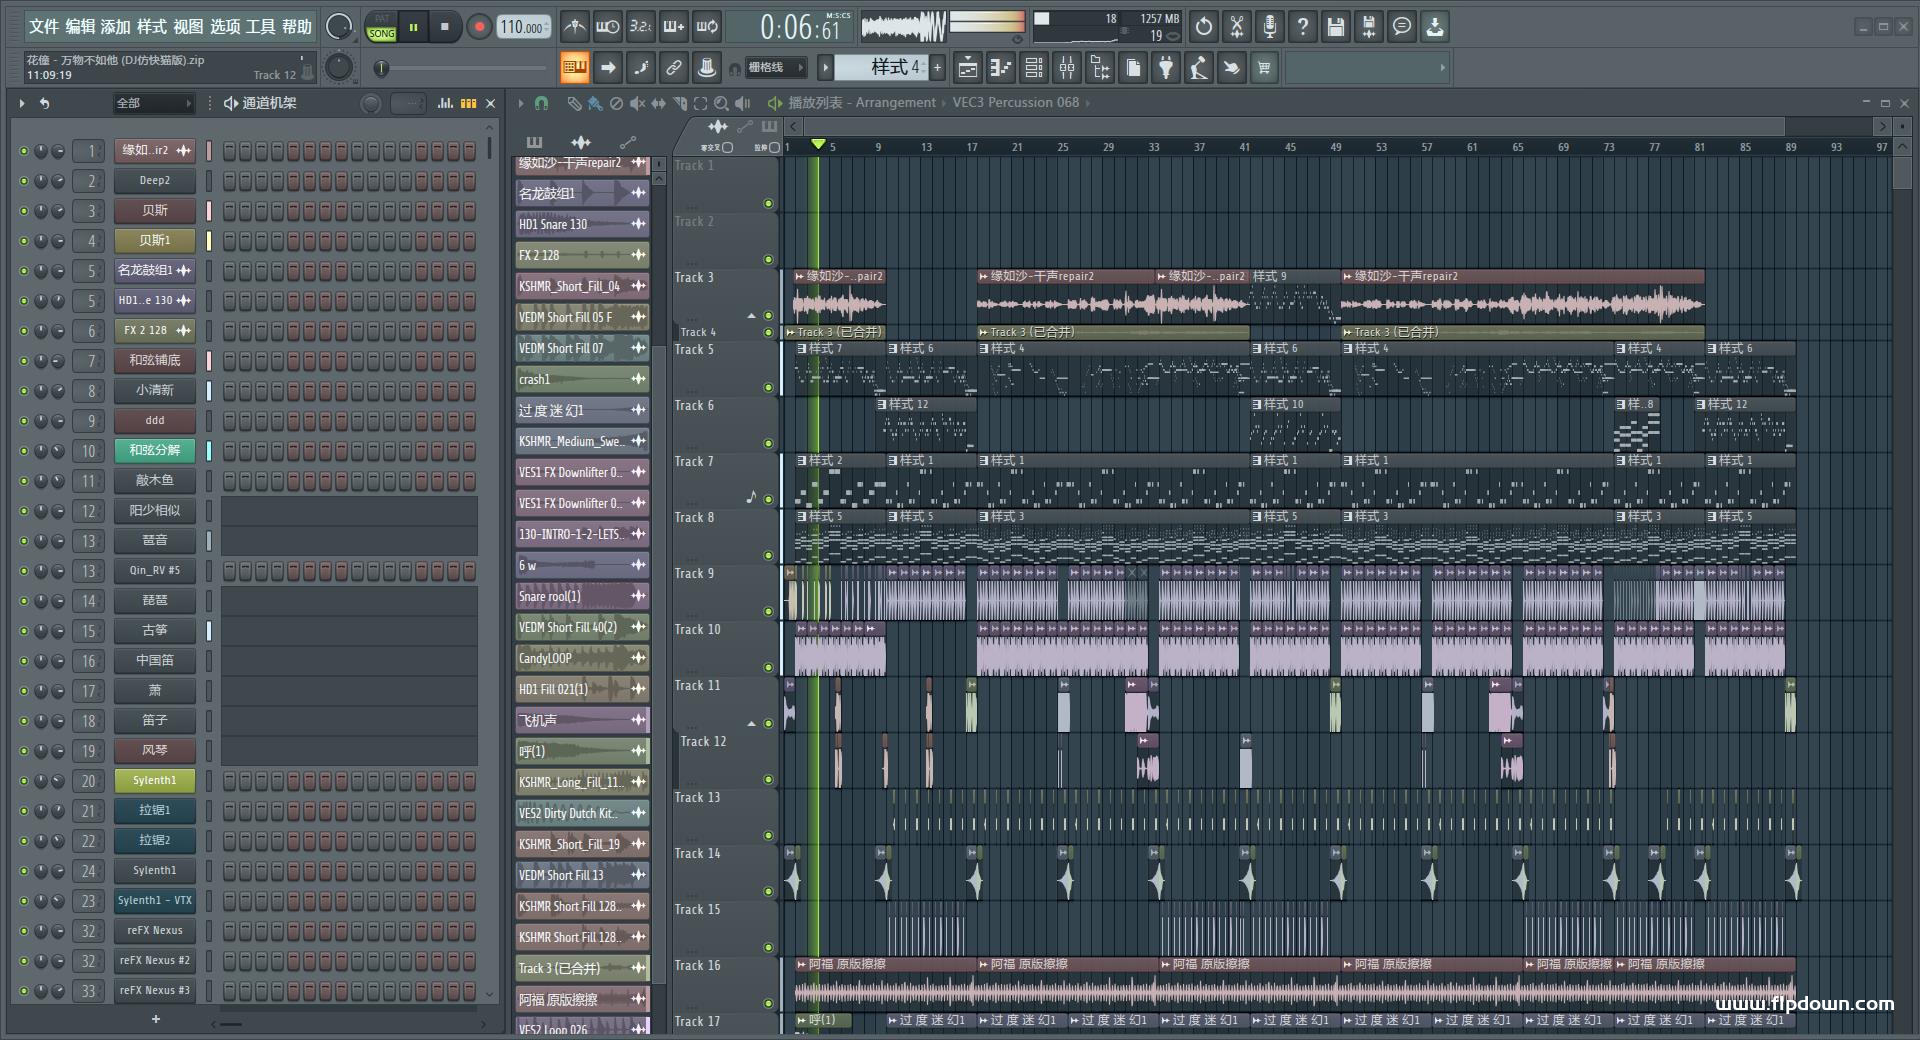Open the 添加 menu
The image size is (1920, 1040).
(115, 27)
